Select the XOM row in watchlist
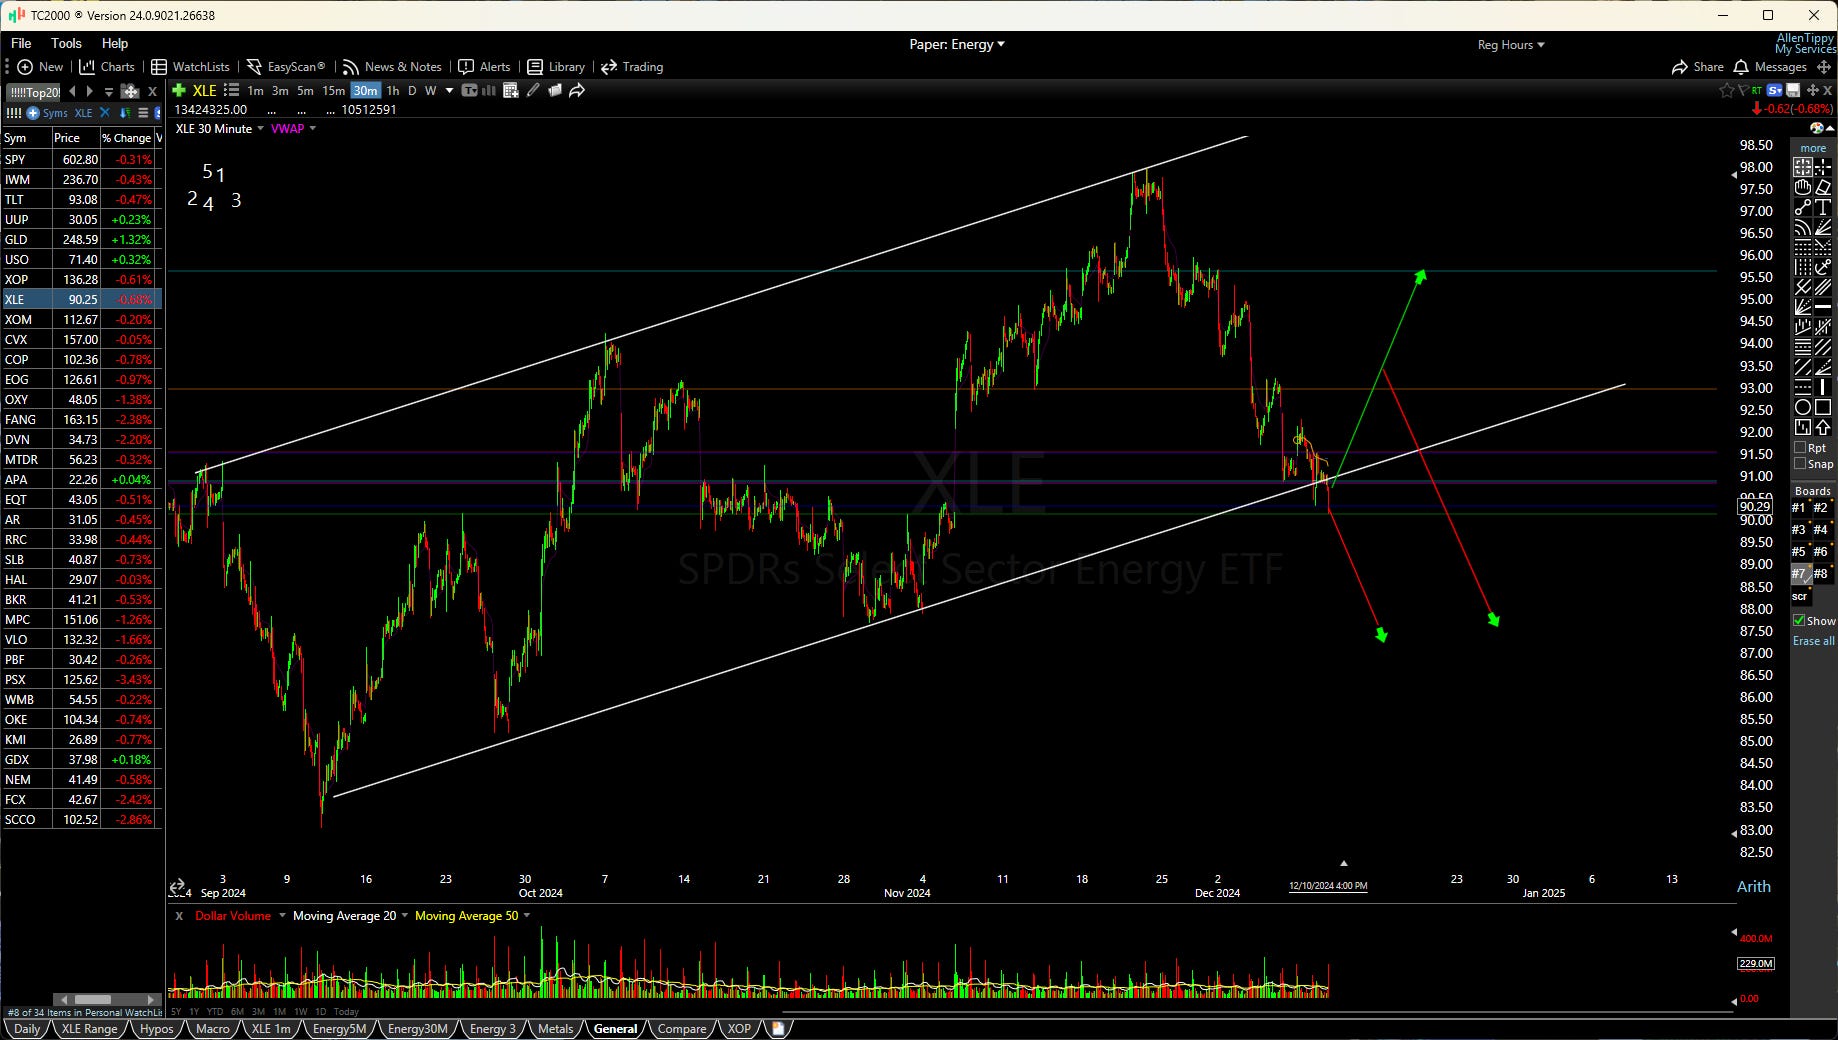 (x=81, y=319)
